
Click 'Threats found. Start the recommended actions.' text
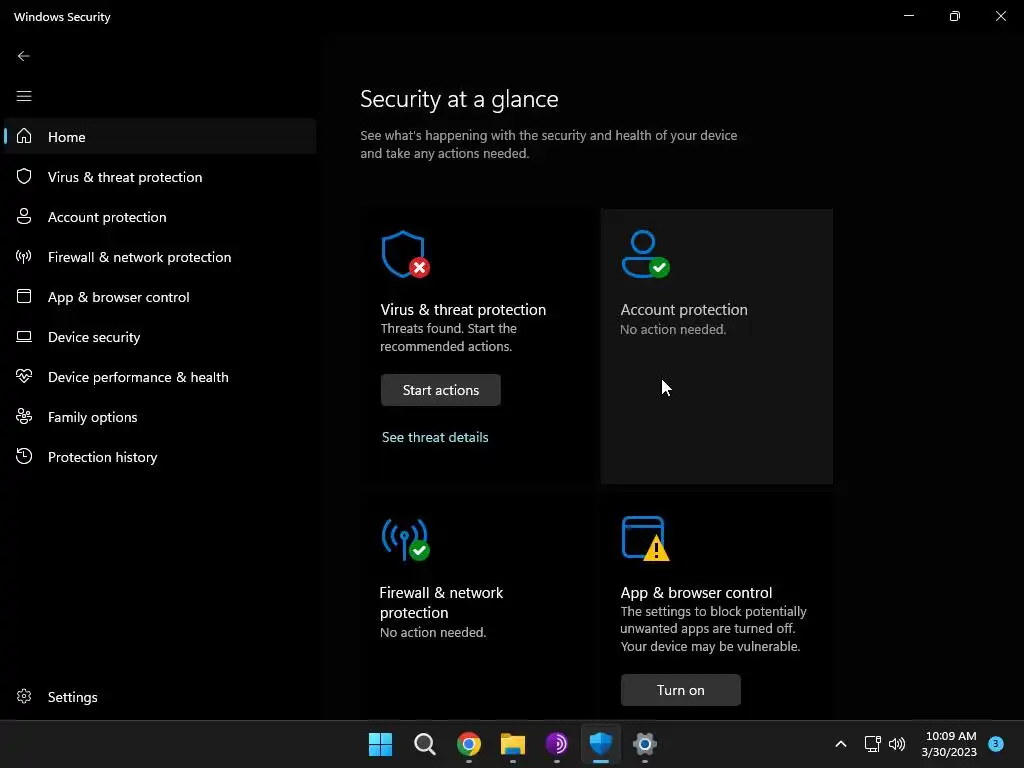(449, 337)
